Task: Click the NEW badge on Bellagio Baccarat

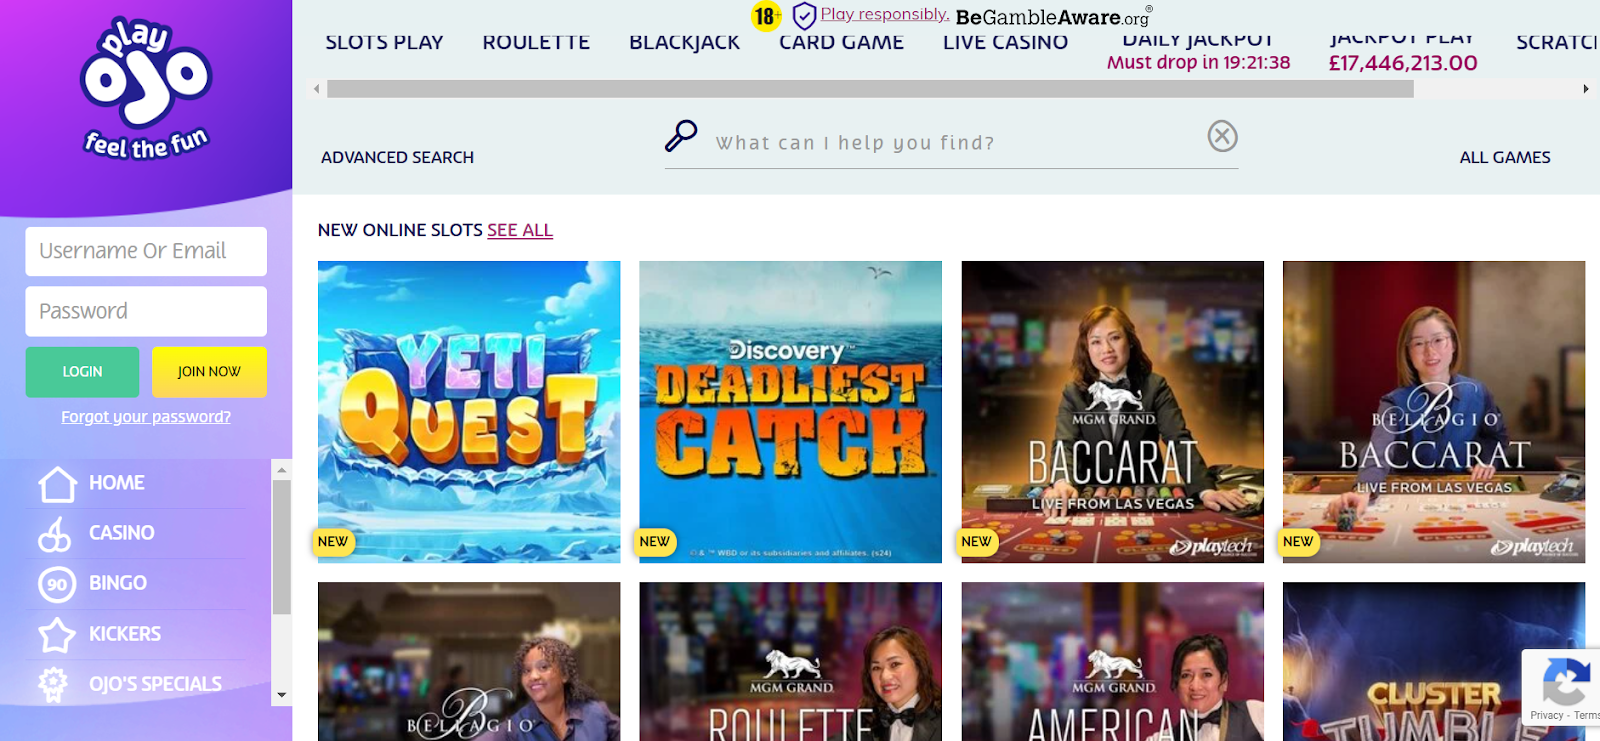Action: [1300, 542]
